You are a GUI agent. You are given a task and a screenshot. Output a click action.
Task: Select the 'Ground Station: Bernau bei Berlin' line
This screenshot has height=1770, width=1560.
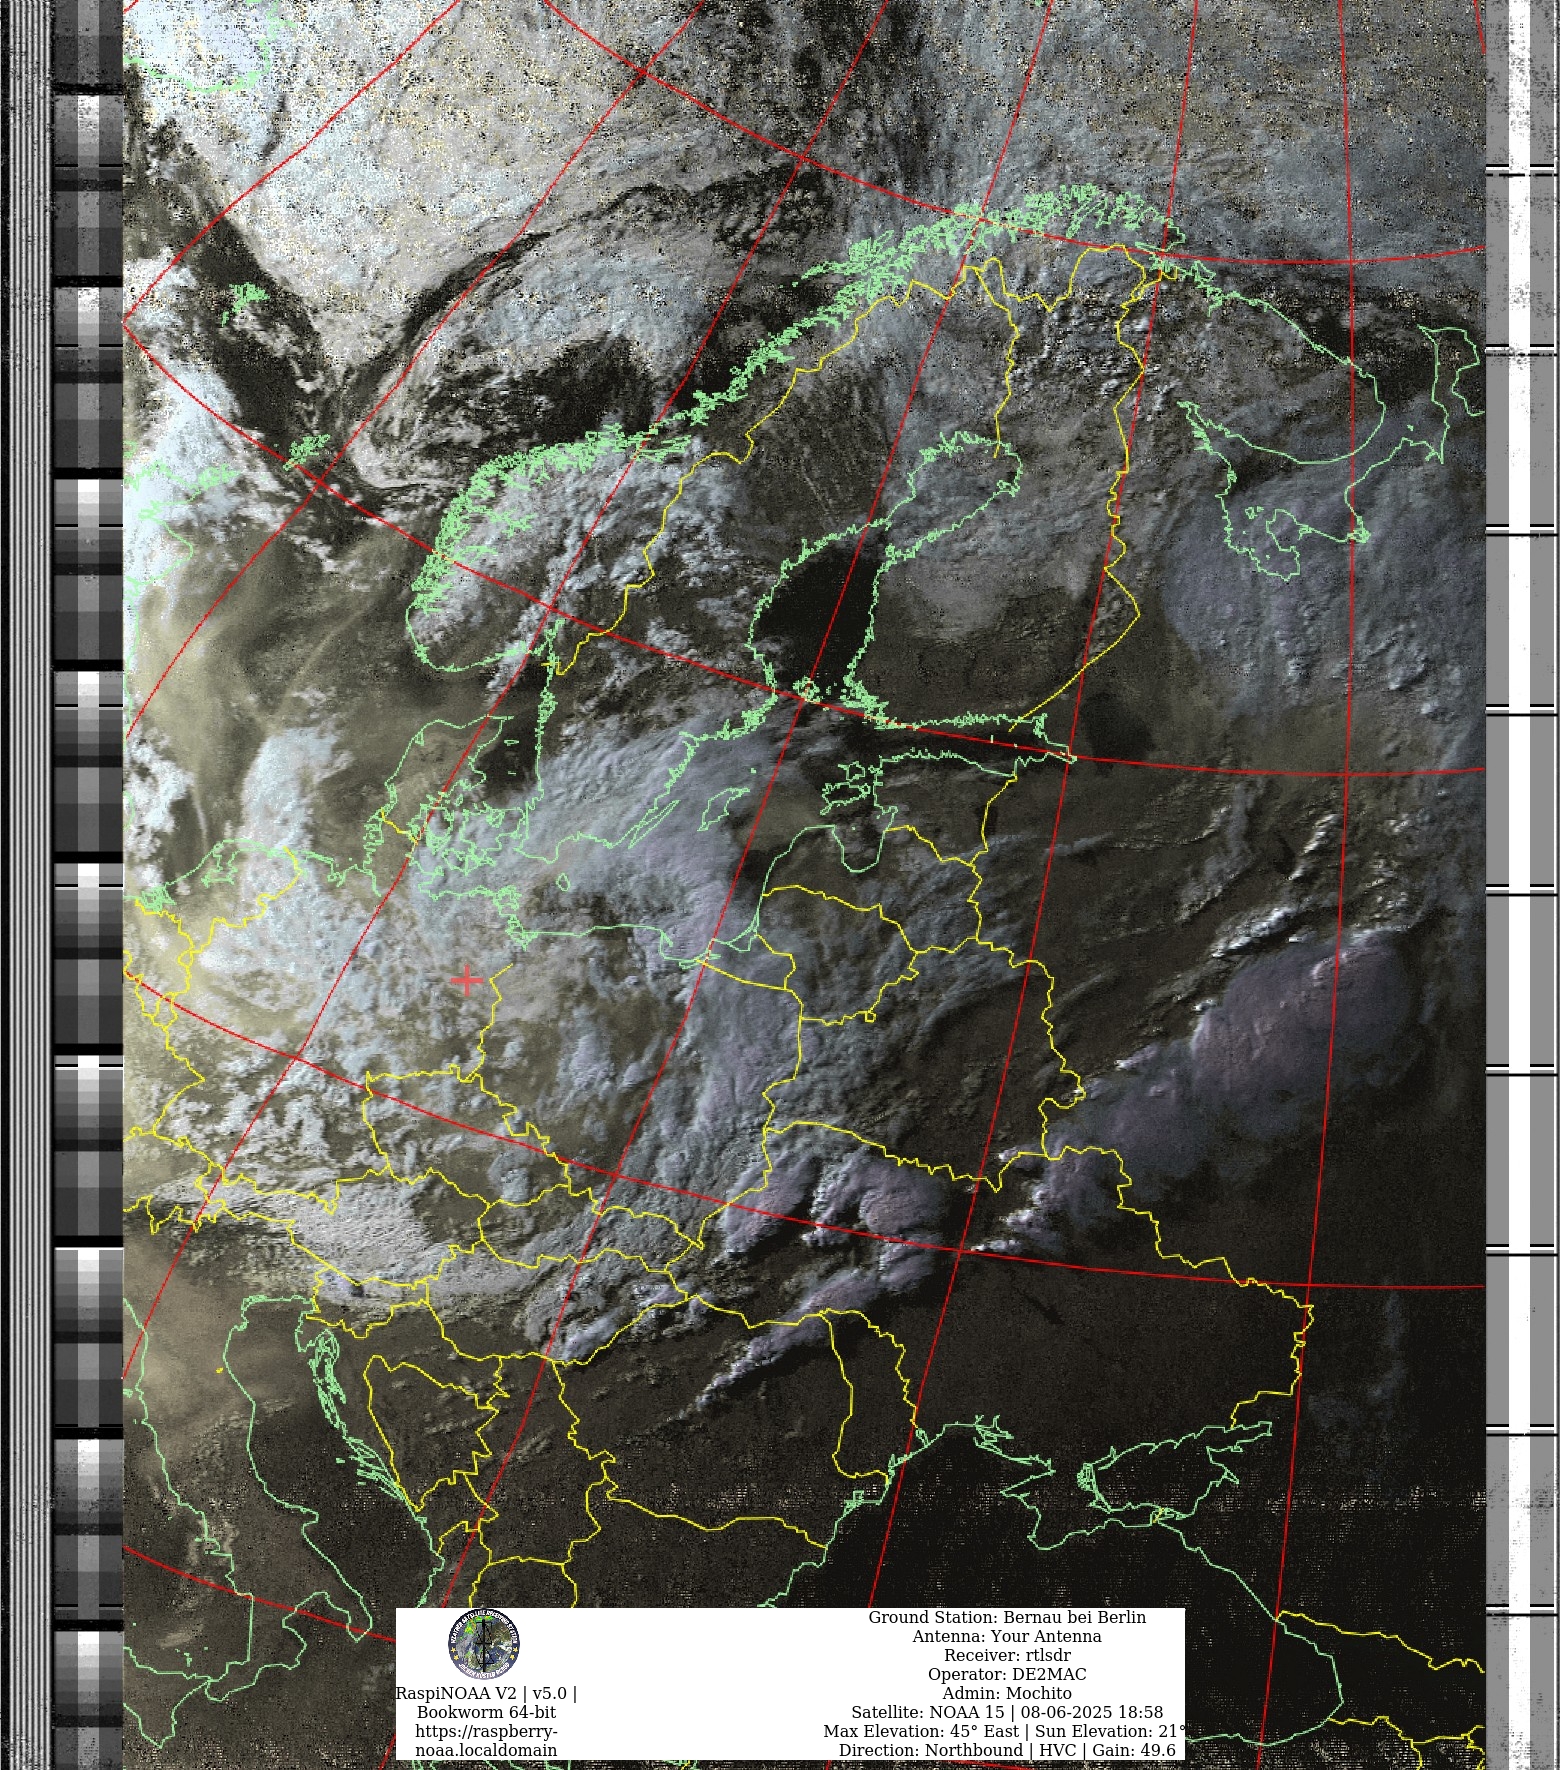coord(1007,1617)
